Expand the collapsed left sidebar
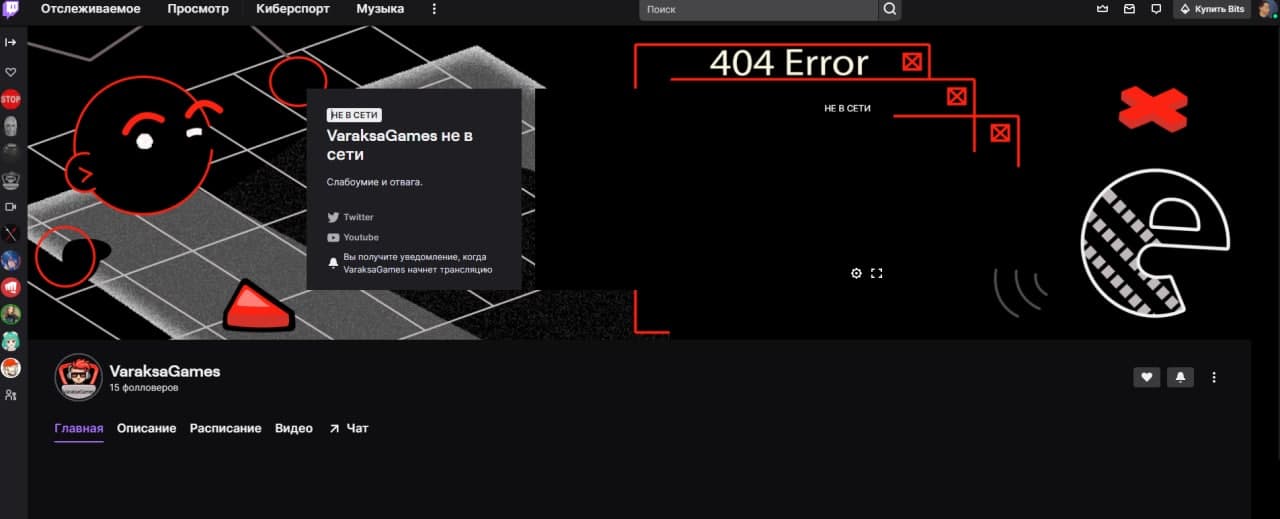The height and width of the screenshot is (519, 1280). tap(11, 42)
